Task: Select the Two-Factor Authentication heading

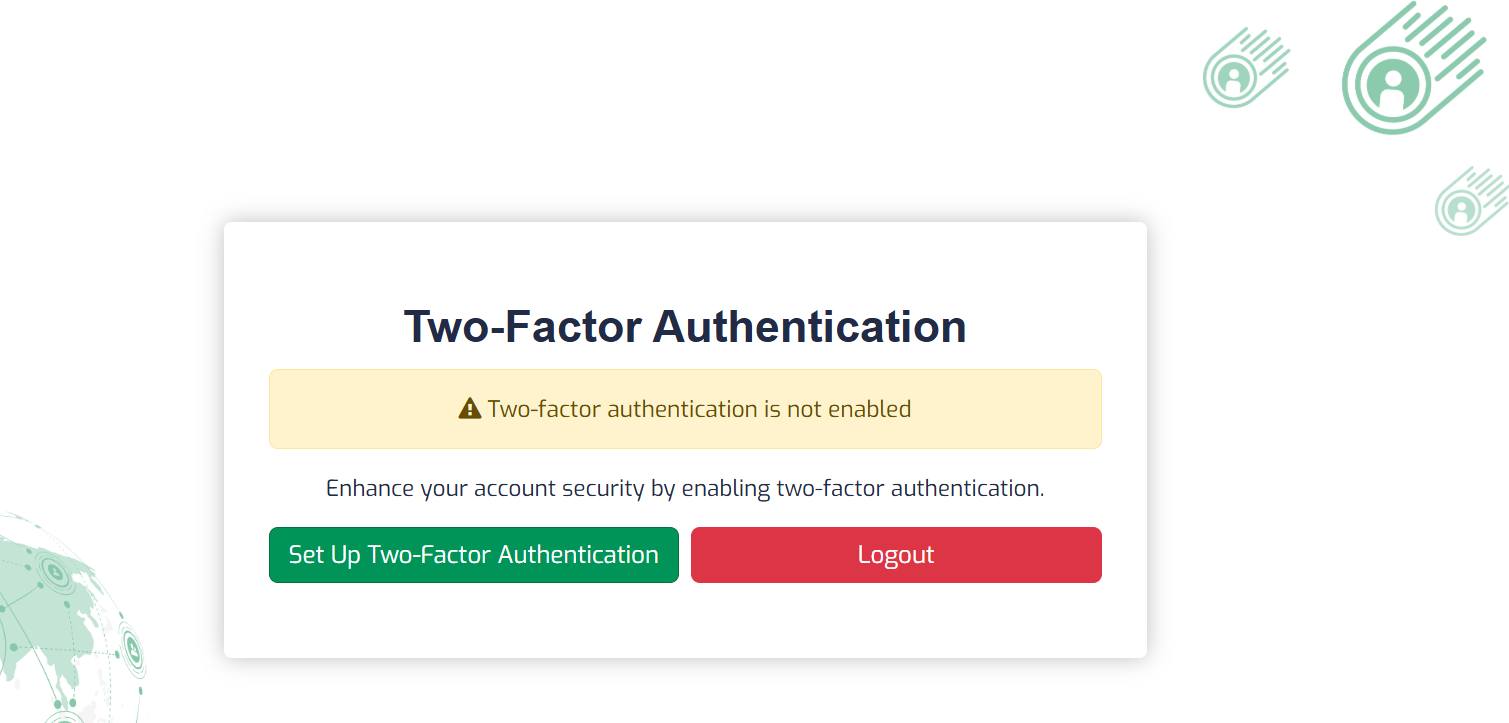Action: coord(685,327)
